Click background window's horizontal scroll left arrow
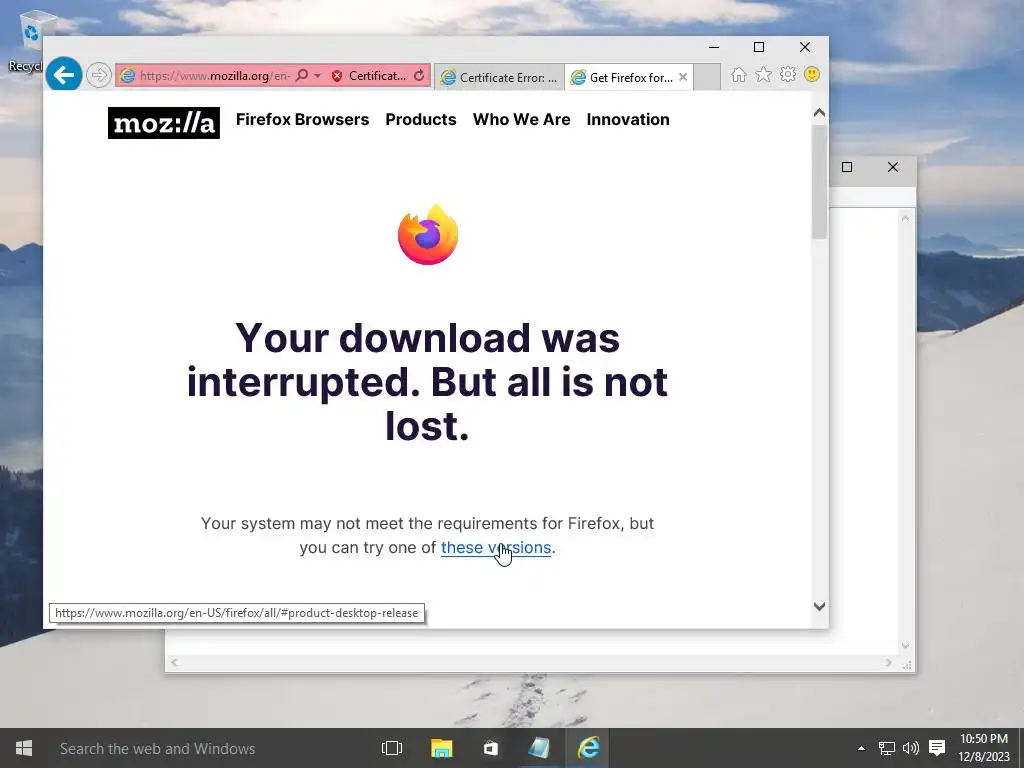The height and width of the screenshot is (768, 1024). (x=174, y=662)
